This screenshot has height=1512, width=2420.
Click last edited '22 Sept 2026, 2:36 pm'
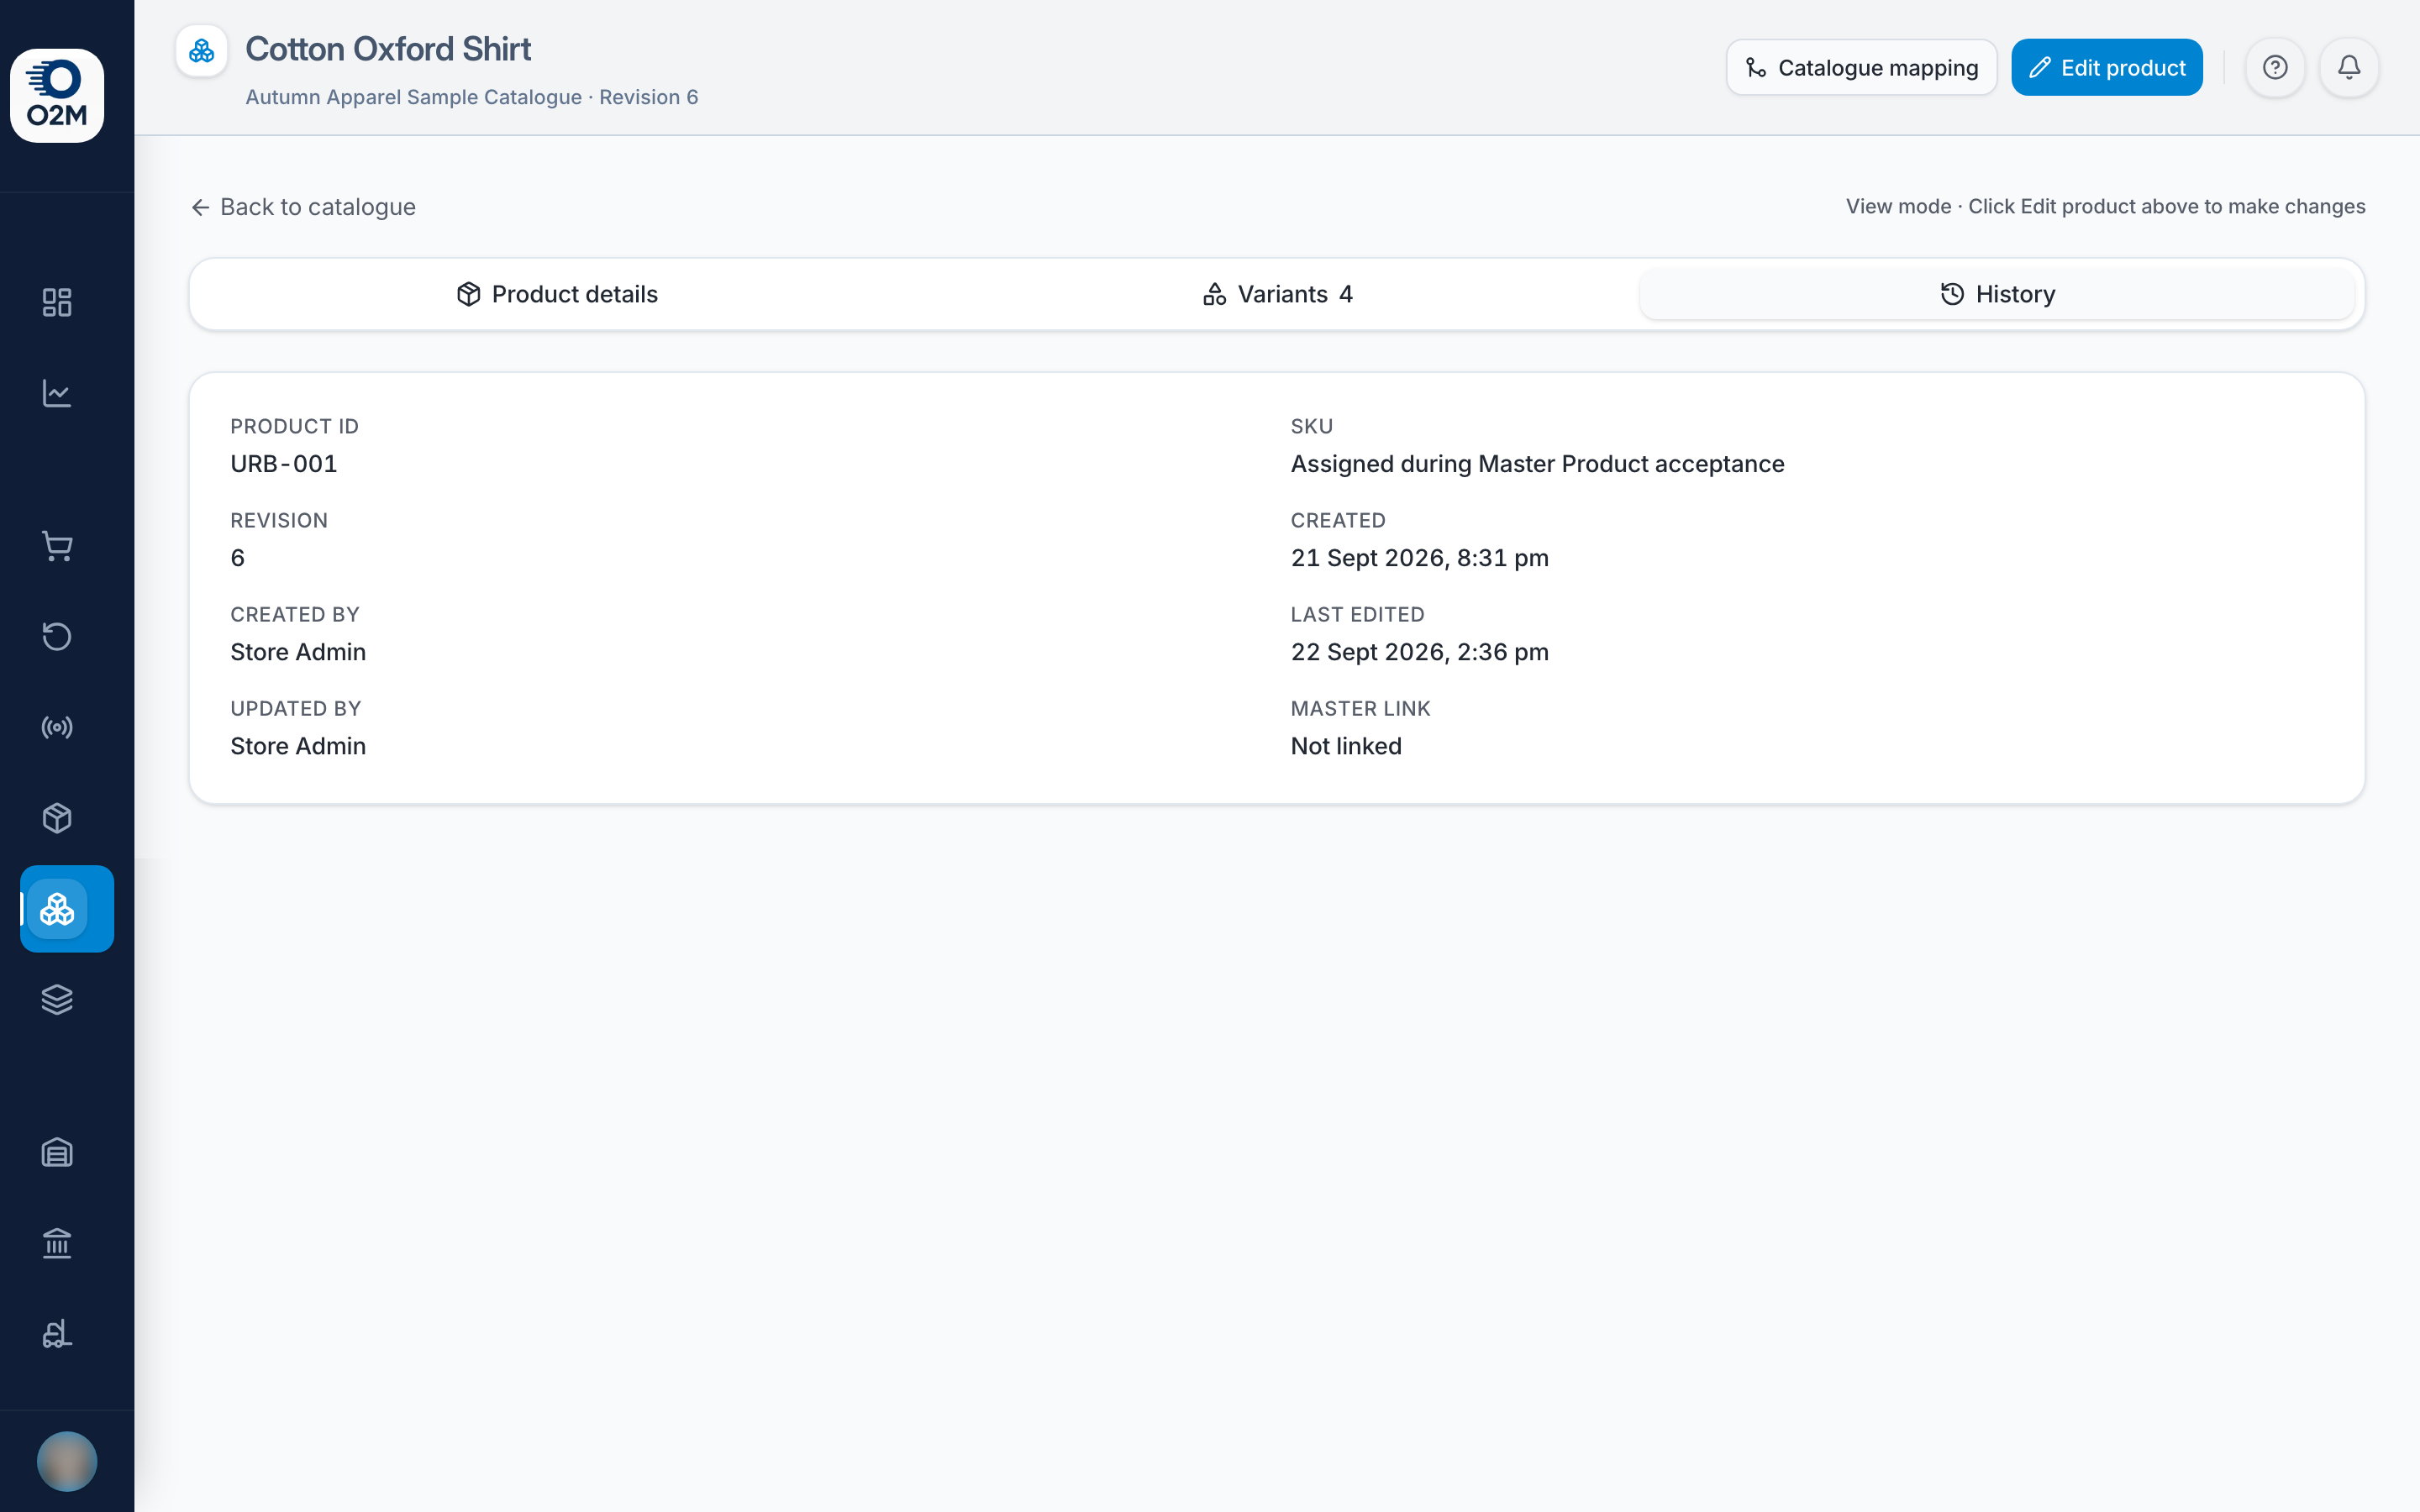[1419, 652]
